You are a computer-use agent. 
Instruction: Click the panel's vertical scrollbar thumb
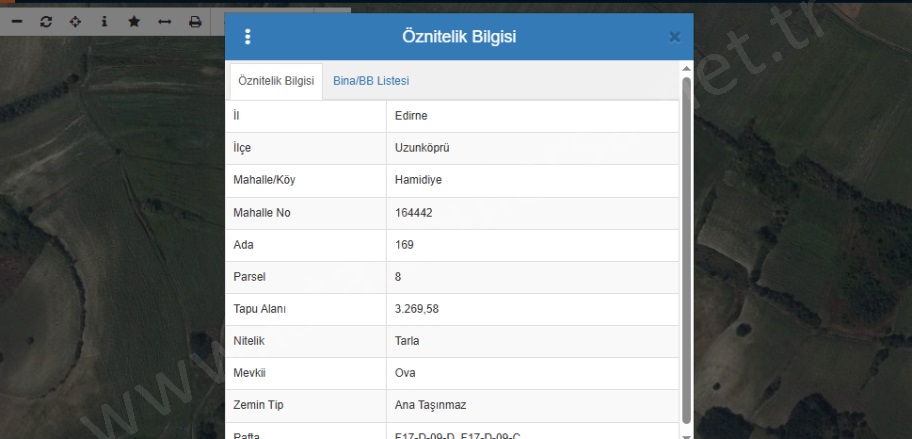[x=686, y=250]
